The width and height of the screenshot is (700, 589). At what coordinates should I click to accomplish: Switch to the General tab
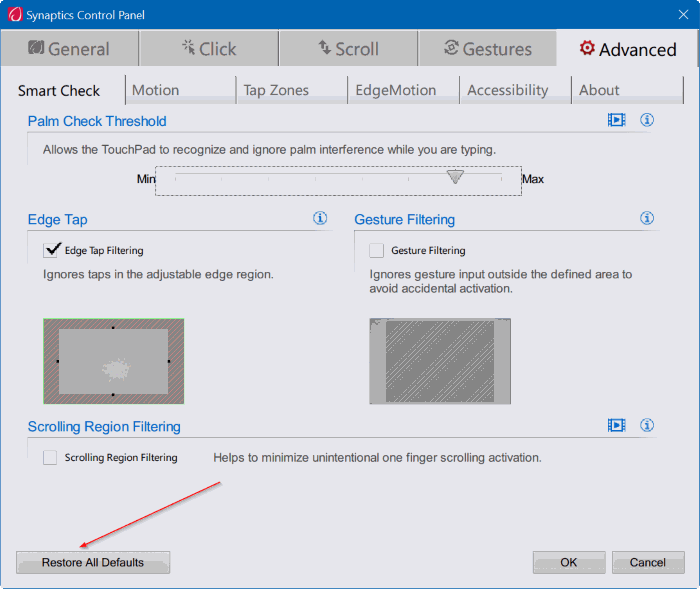(x=69, y=49)
